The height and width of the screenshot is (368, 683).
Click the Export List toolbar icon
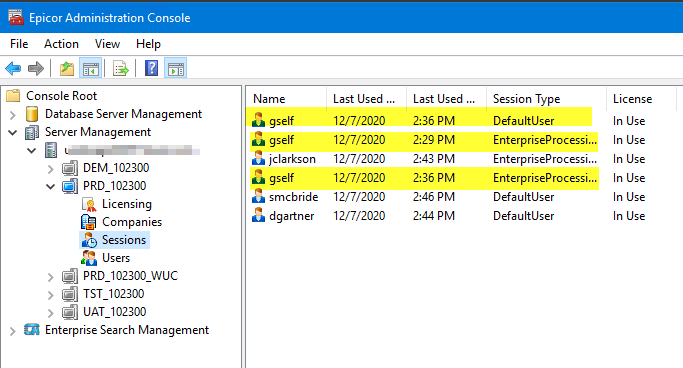(121, 68)
